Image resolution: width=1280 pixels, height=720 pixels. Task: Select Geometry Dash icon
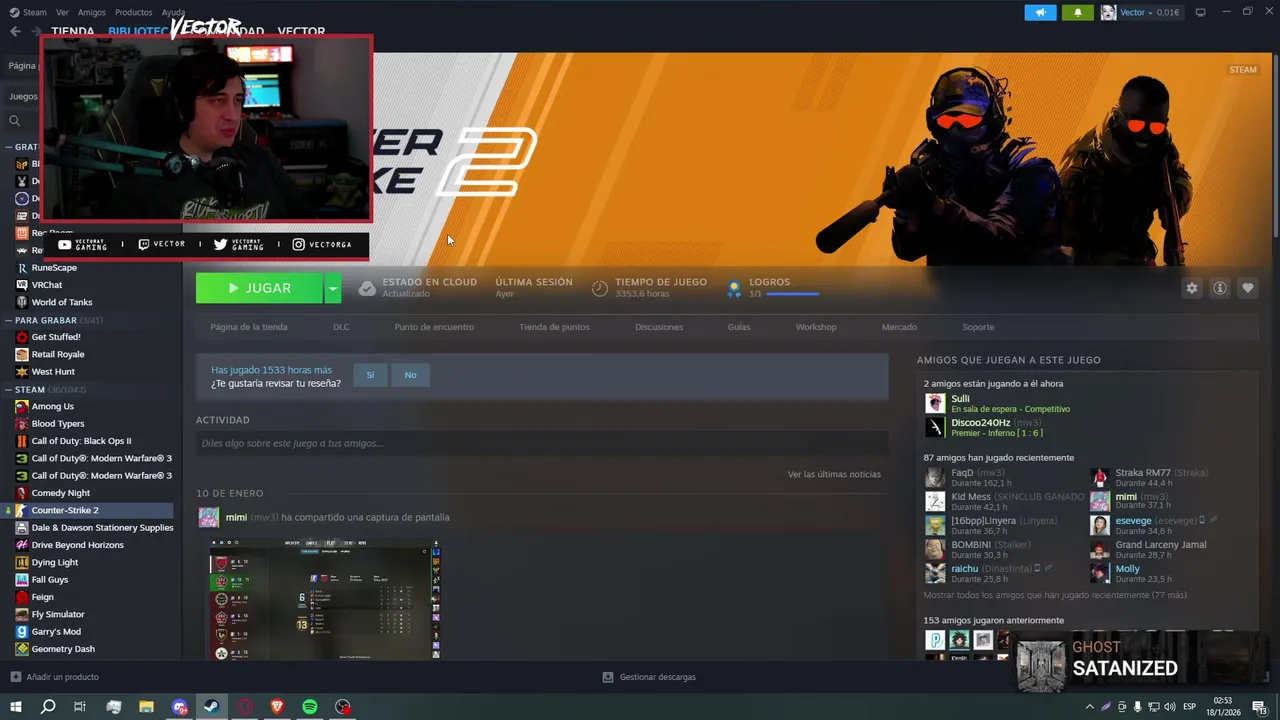22,649
